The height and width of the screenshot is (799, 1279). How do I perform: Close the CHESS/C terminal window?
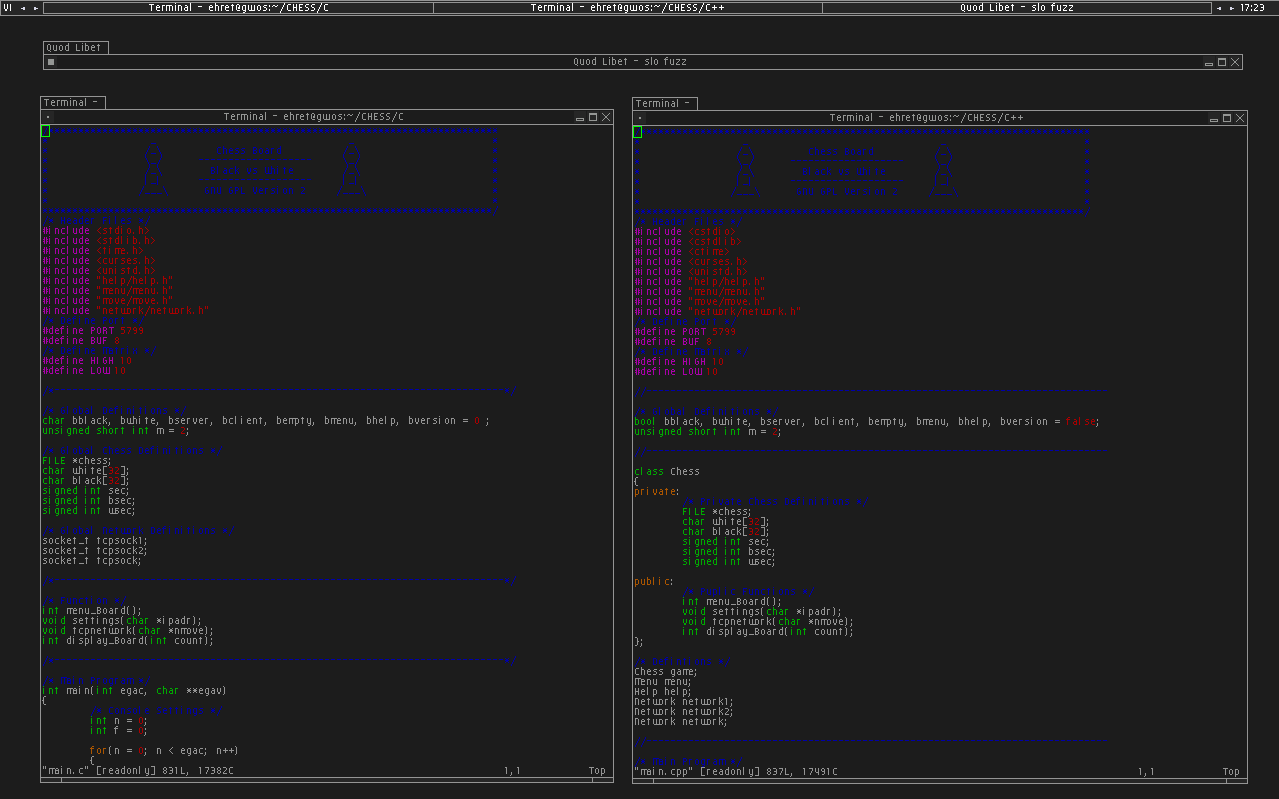[606, 117]
